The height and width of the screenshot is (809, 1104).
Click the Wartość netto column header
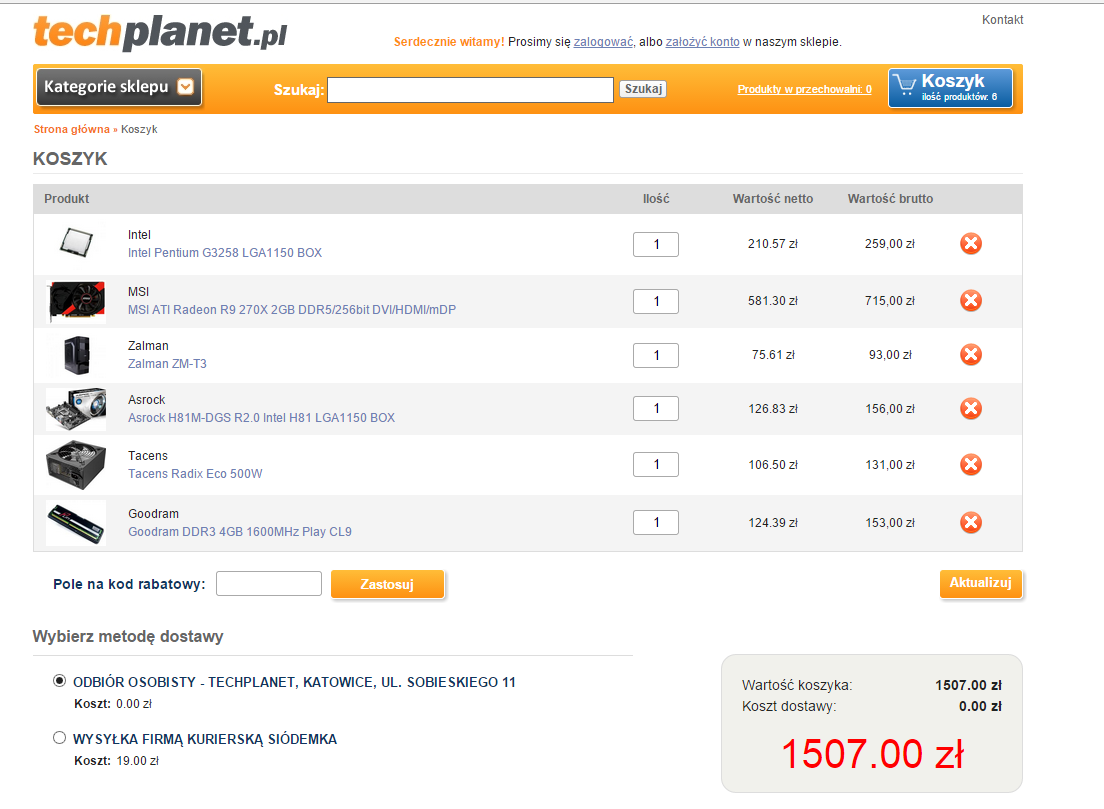(772, 199)
